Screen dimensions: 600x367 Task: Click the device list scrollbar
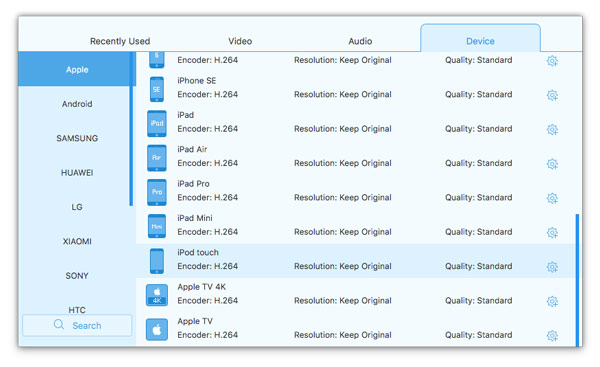click(x=577, y=280)
